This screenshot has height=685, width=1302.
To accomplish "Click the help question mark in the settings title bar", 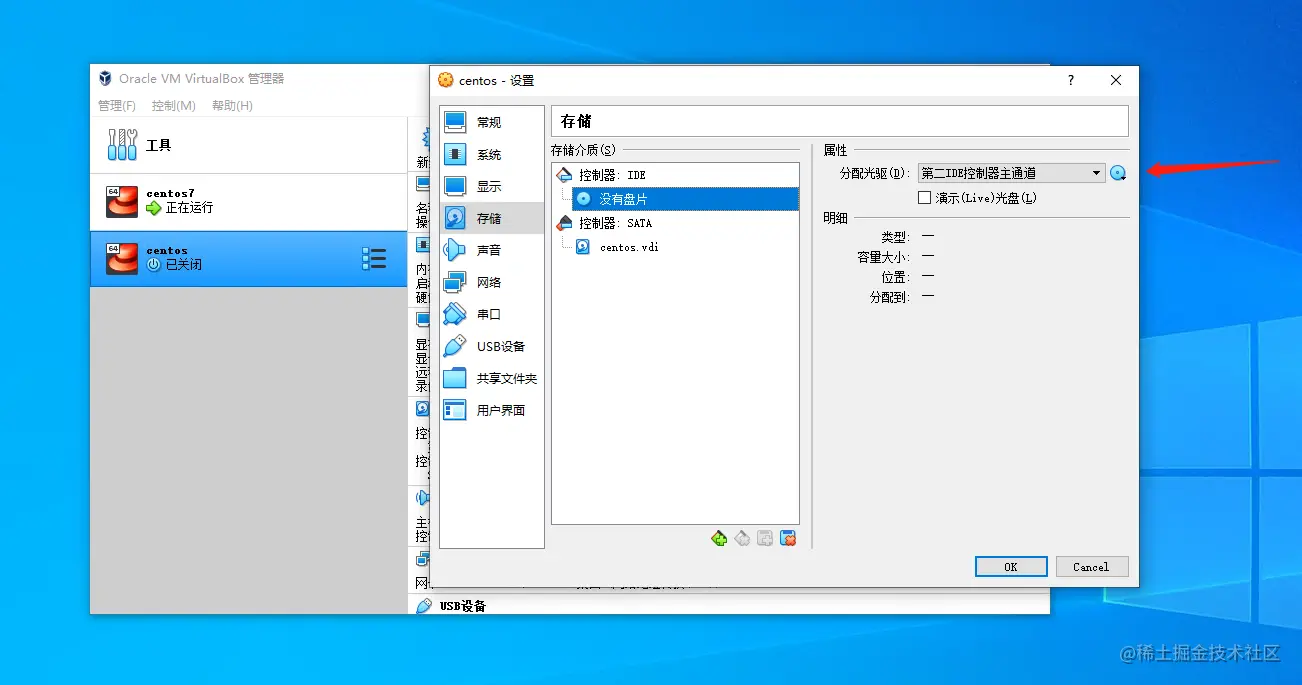I will coord(1071,81).
